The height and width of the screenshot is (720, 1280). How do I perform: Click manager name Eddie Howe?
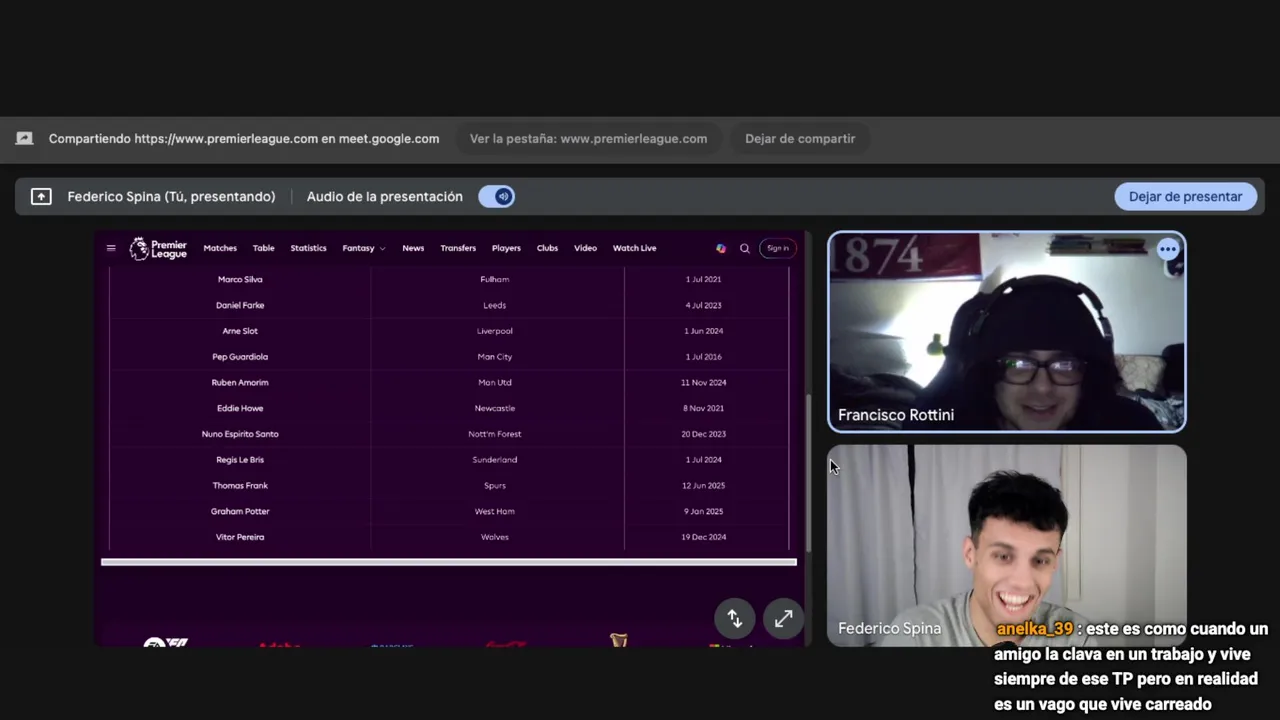[x=240, y=408]
